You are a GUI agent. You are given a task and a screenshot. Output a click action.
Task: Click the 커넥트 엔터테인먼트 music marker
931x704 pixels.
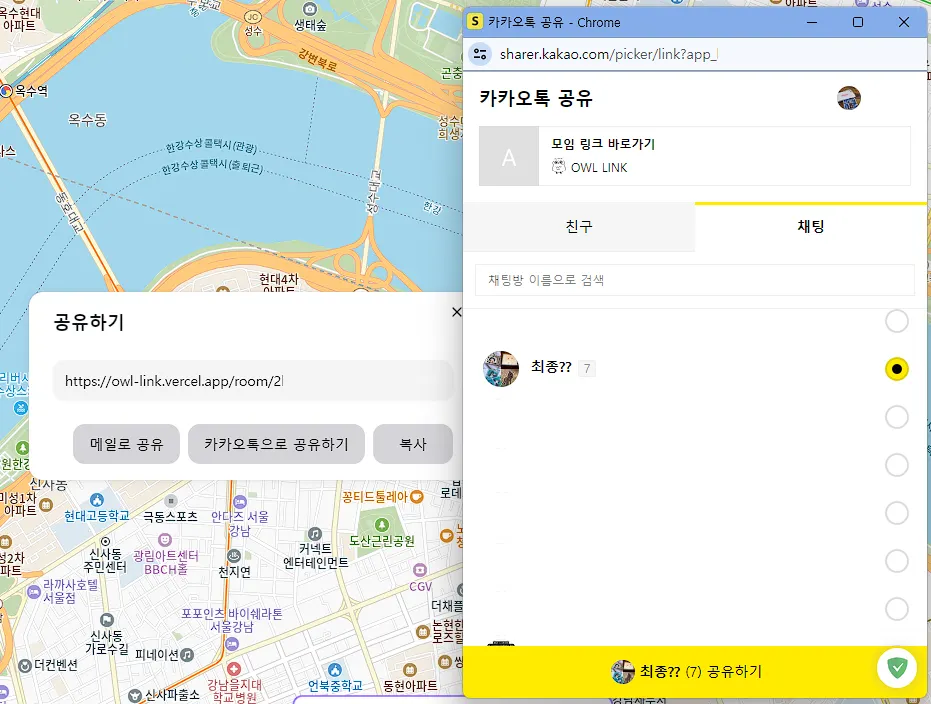coord(315,534)
